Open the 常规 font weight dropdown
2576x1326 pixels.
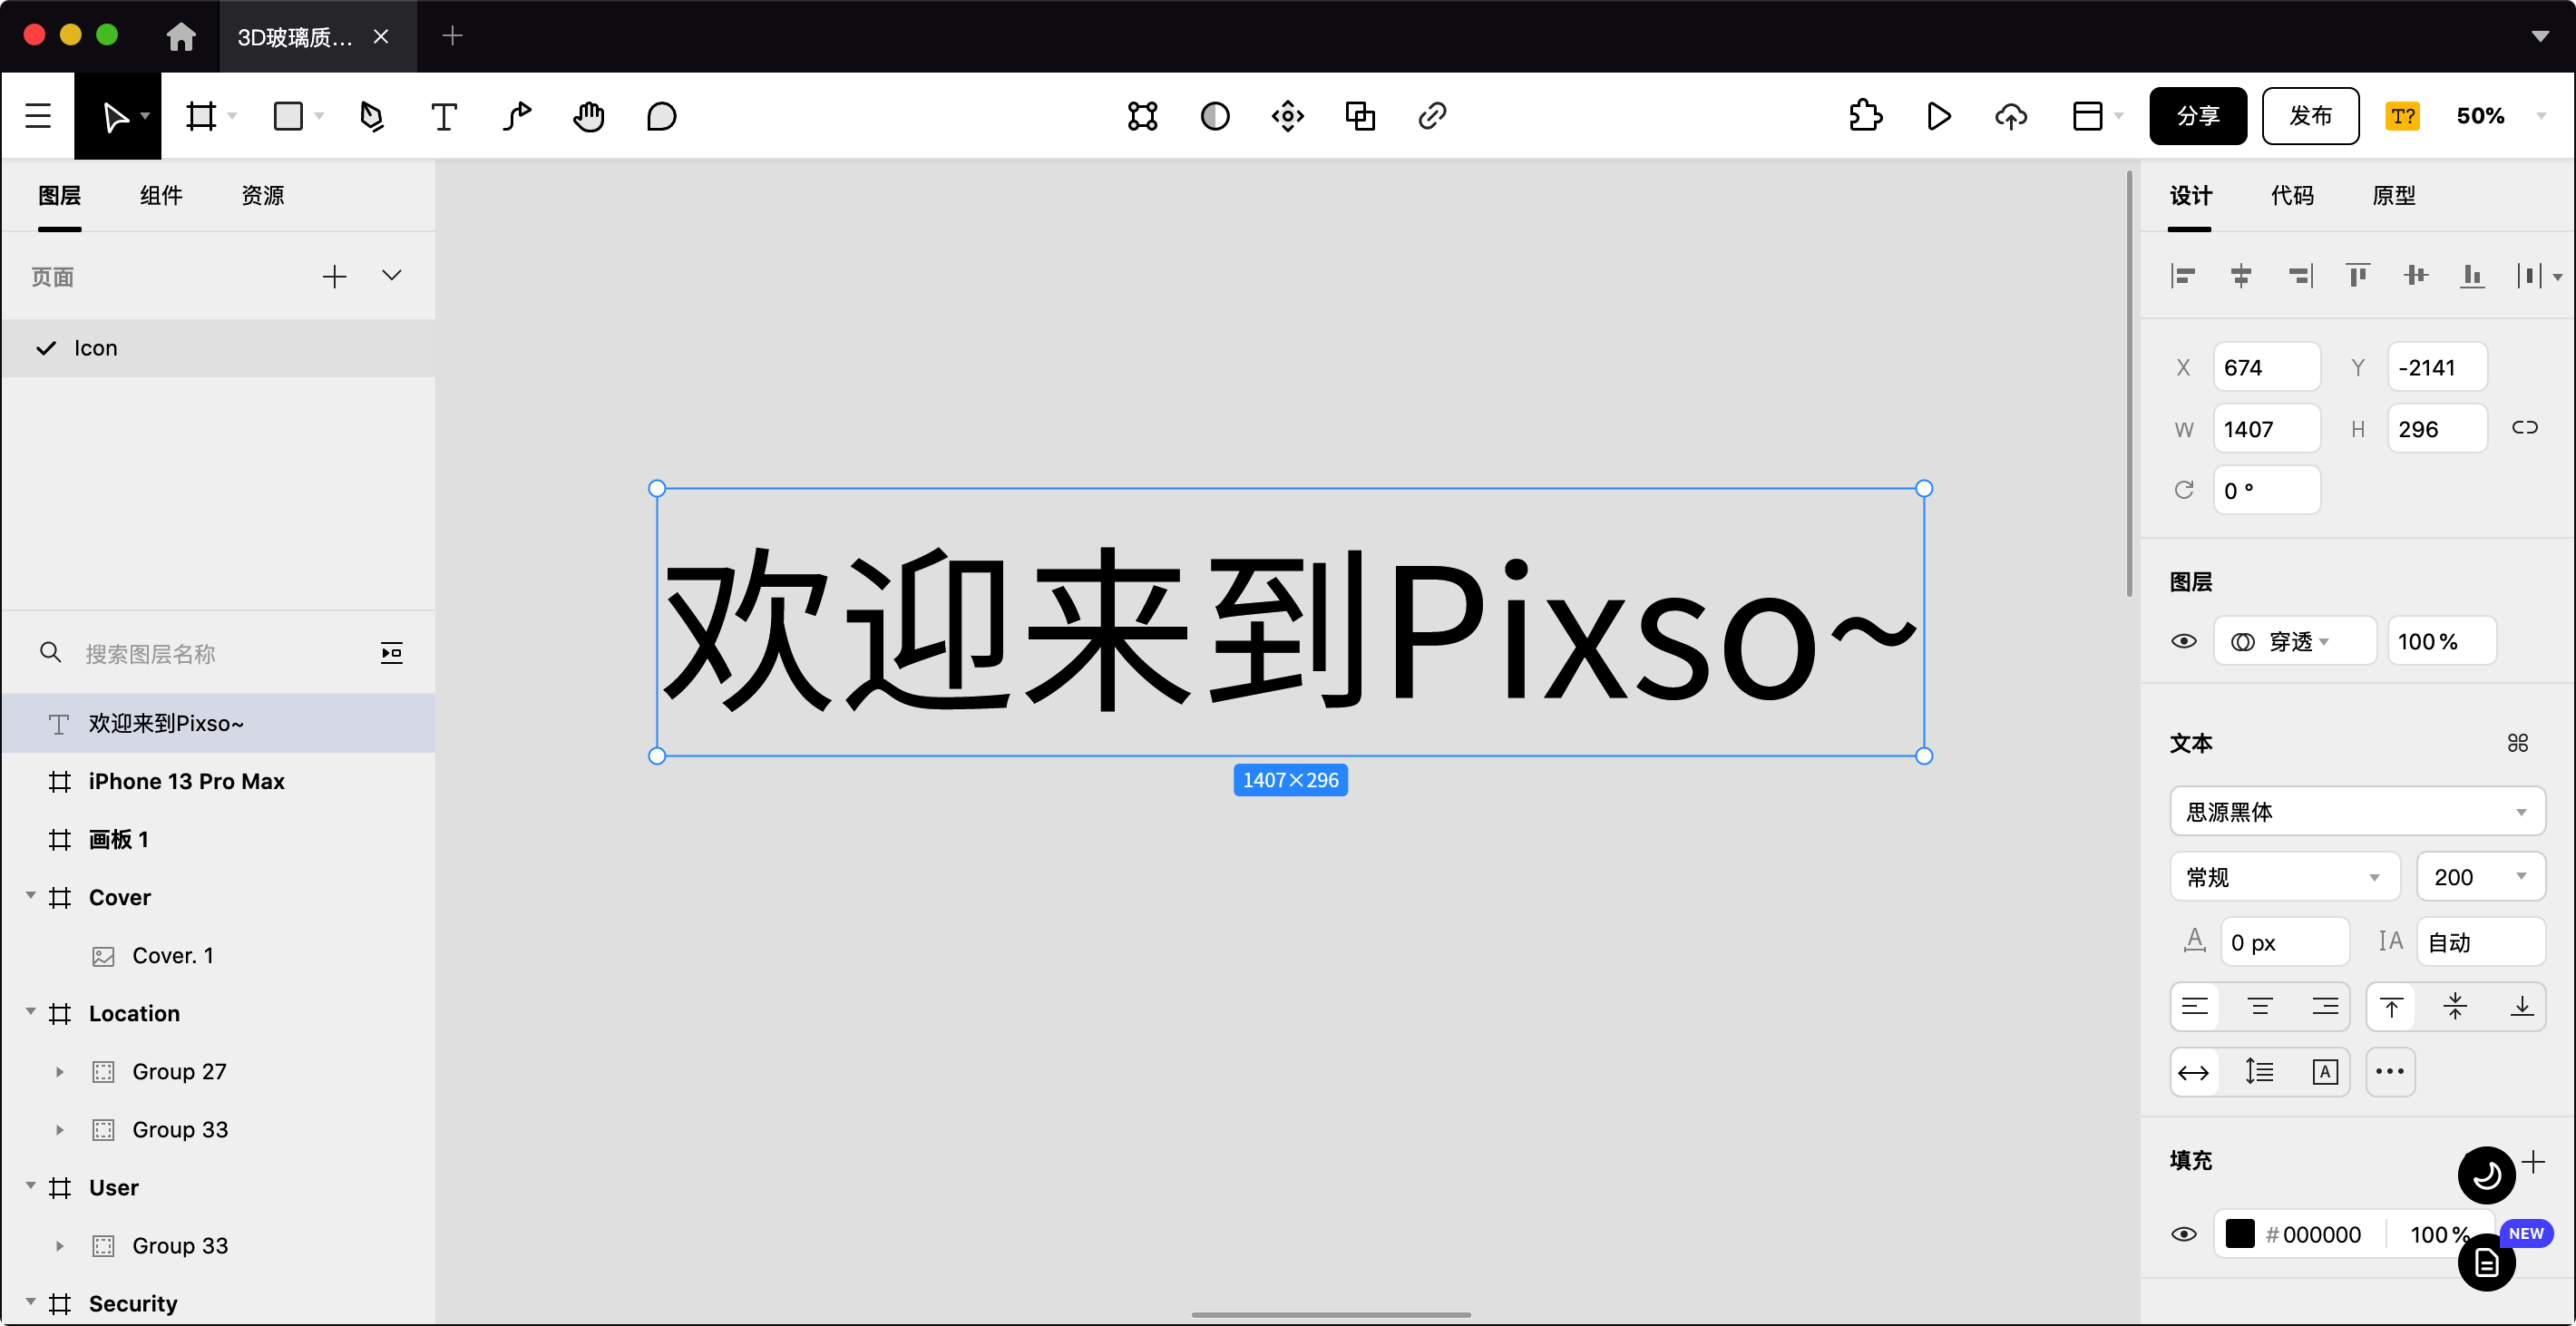[x=2284, y=877]
